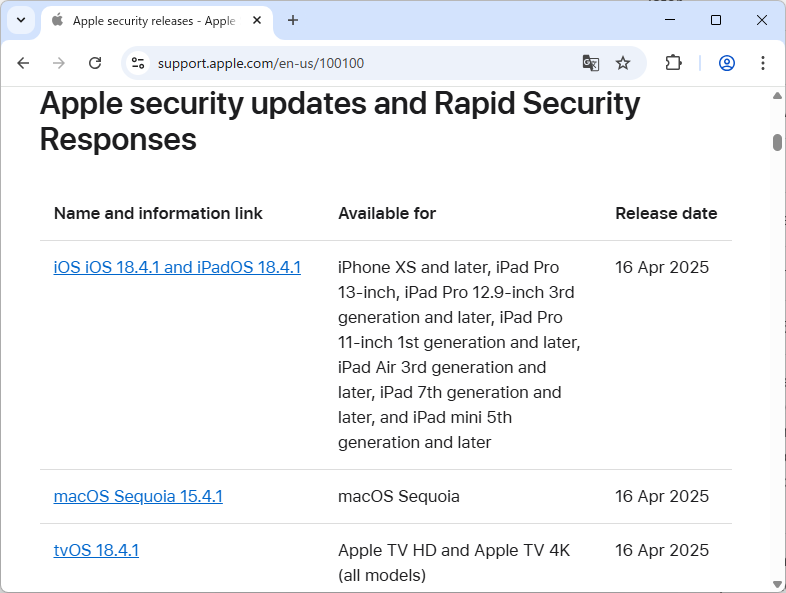Viewport: 786px width, 593px height.
Task: Open macOS Sequoia 15.4.1 link
Action: [x=138, y=496]
